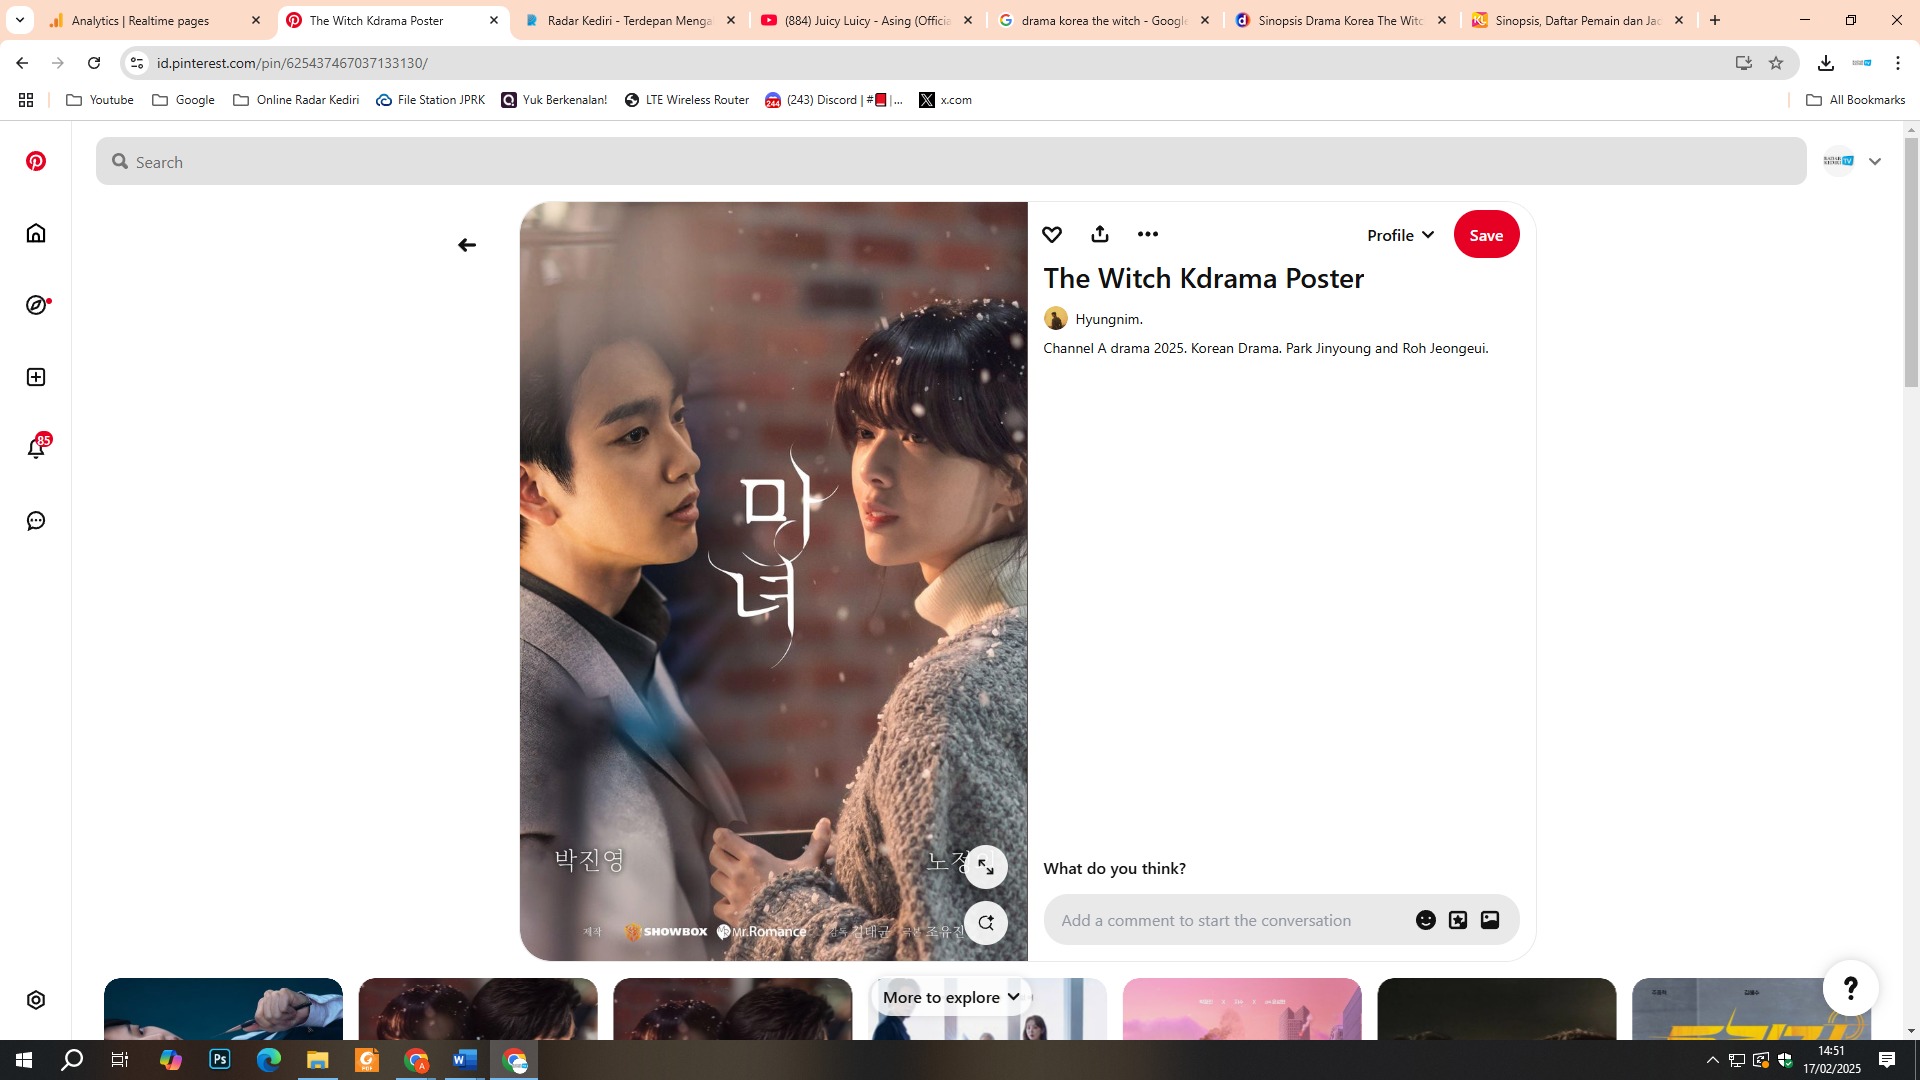
Task: Expand the account chevron next to the avatar
Action: coord(1875,161)
